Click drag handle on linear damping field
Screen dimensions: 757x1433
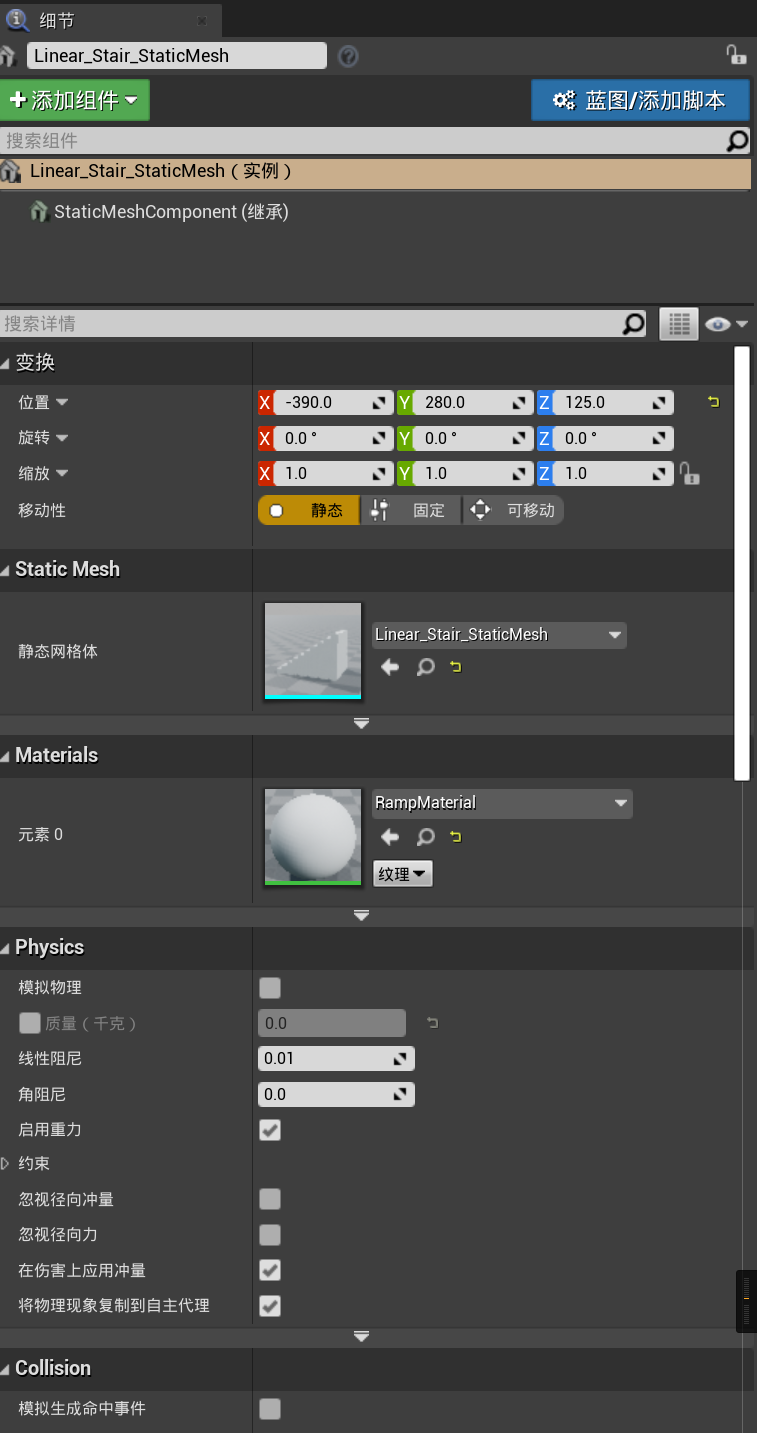pos(400,1059)
